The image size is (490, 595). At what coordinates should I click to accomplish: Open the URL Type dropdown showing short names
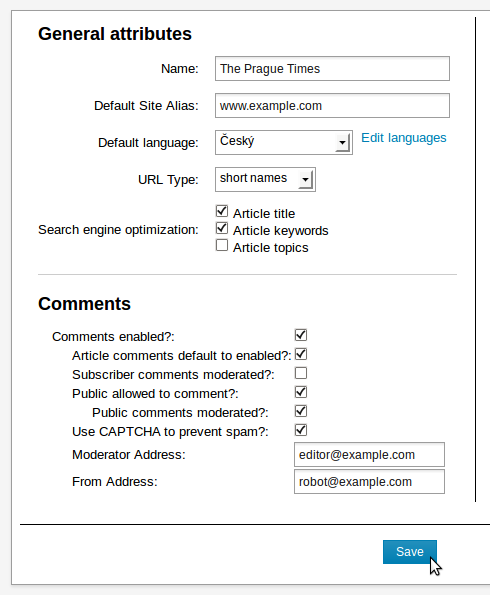click(265, 179)
